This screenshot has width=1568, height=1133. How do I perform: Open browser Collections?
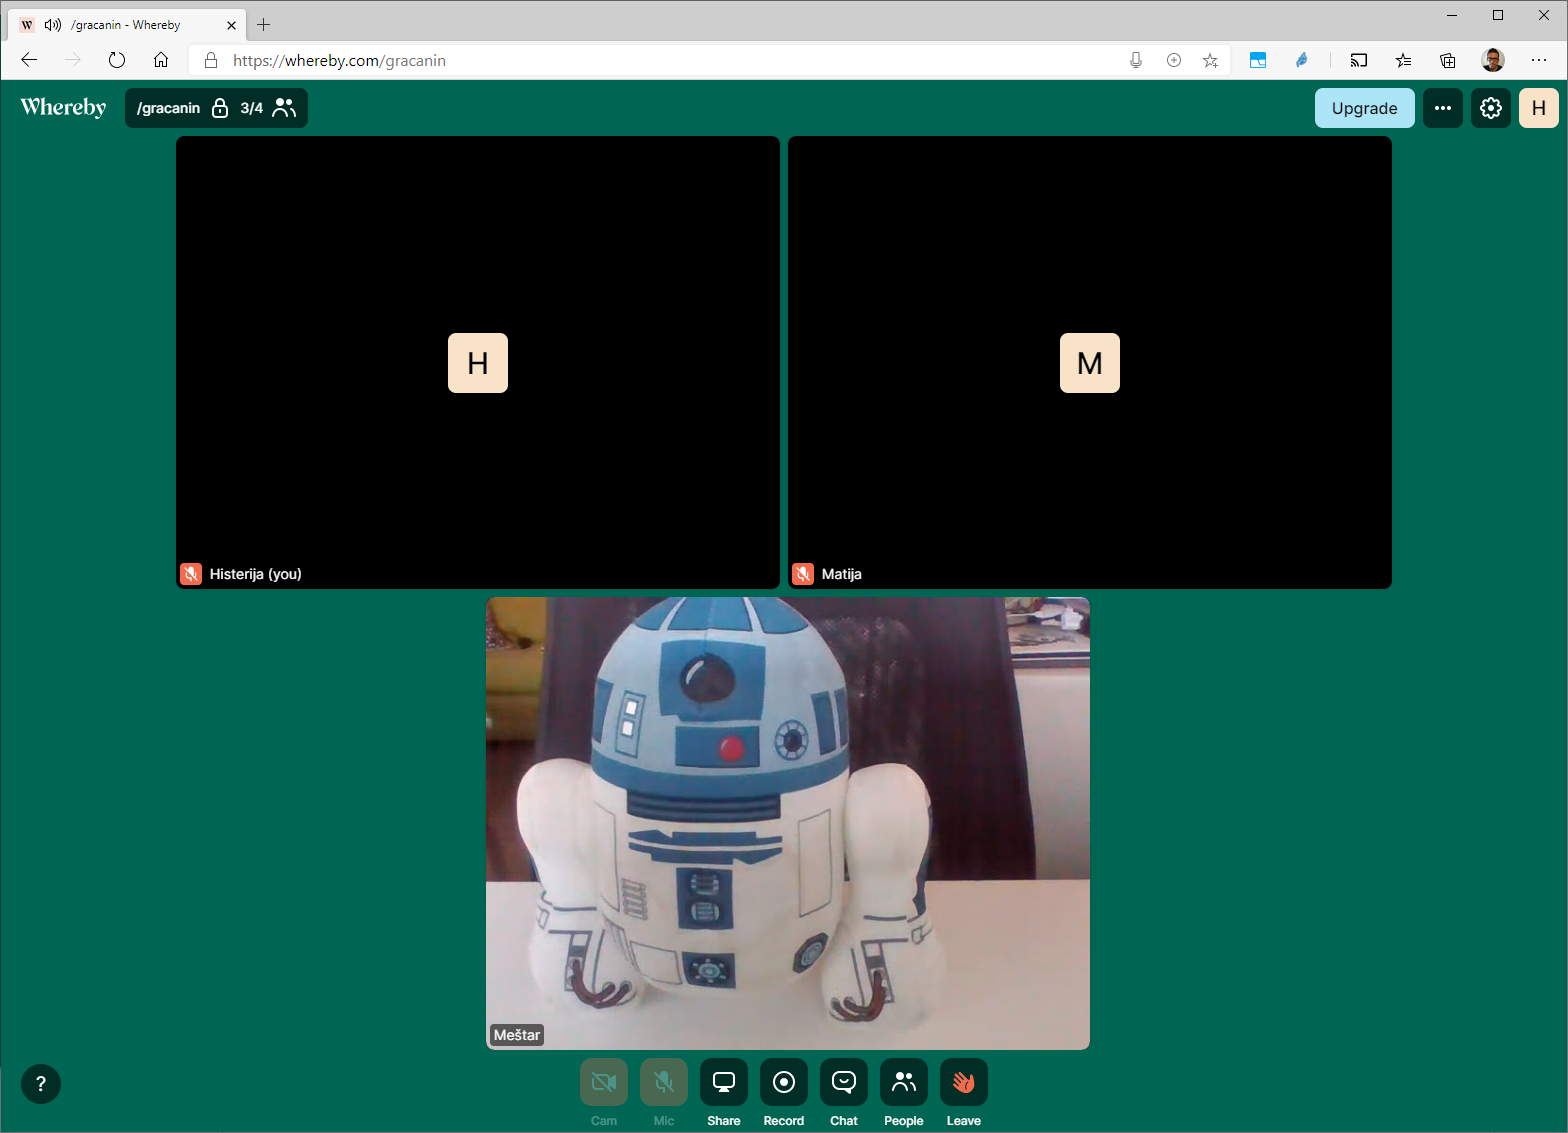(1448, 60)
